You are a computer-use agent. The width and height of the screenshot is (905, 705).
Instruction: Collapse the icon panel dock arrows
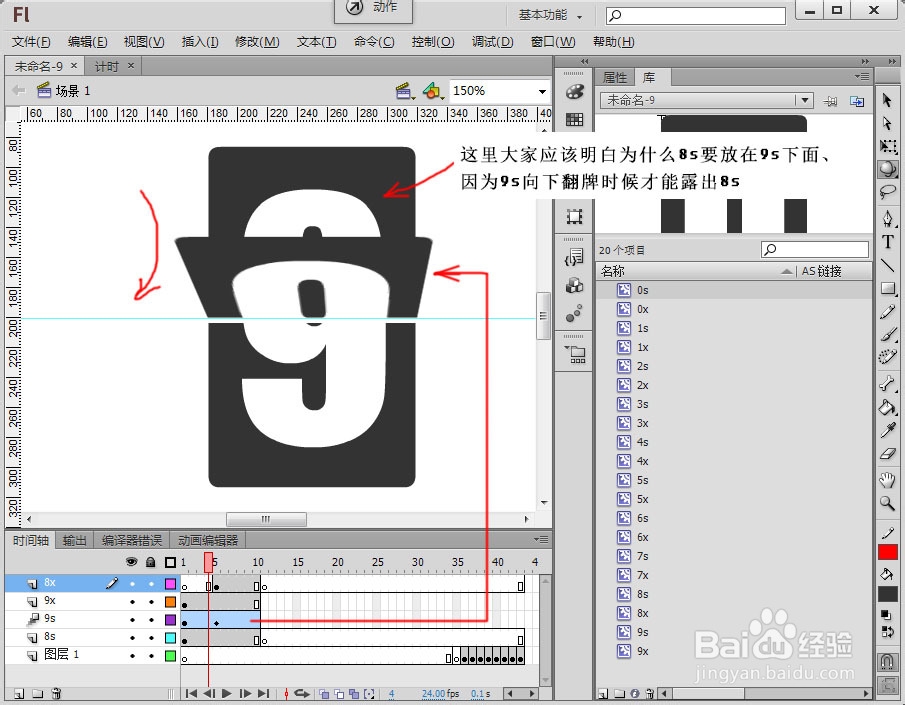coord(585,61)
